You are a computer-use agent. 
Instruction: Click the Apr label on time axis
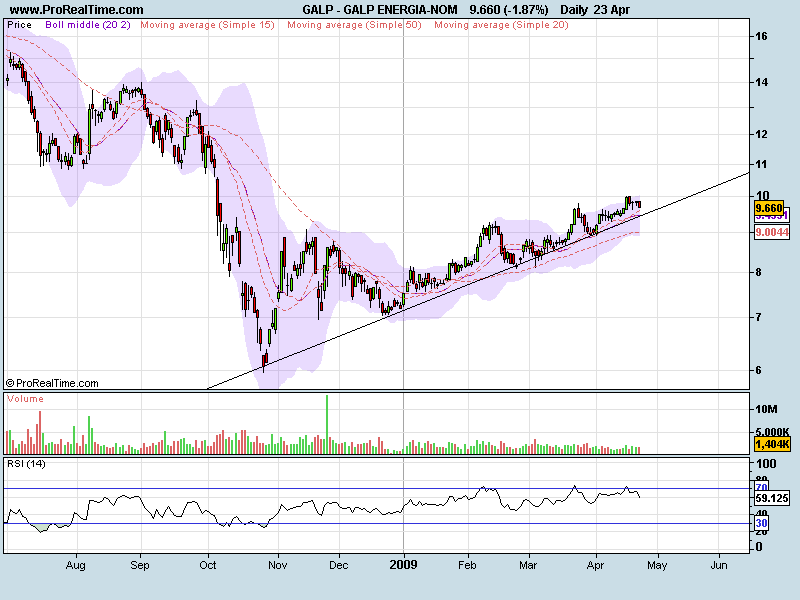click(x=595, y=565)
